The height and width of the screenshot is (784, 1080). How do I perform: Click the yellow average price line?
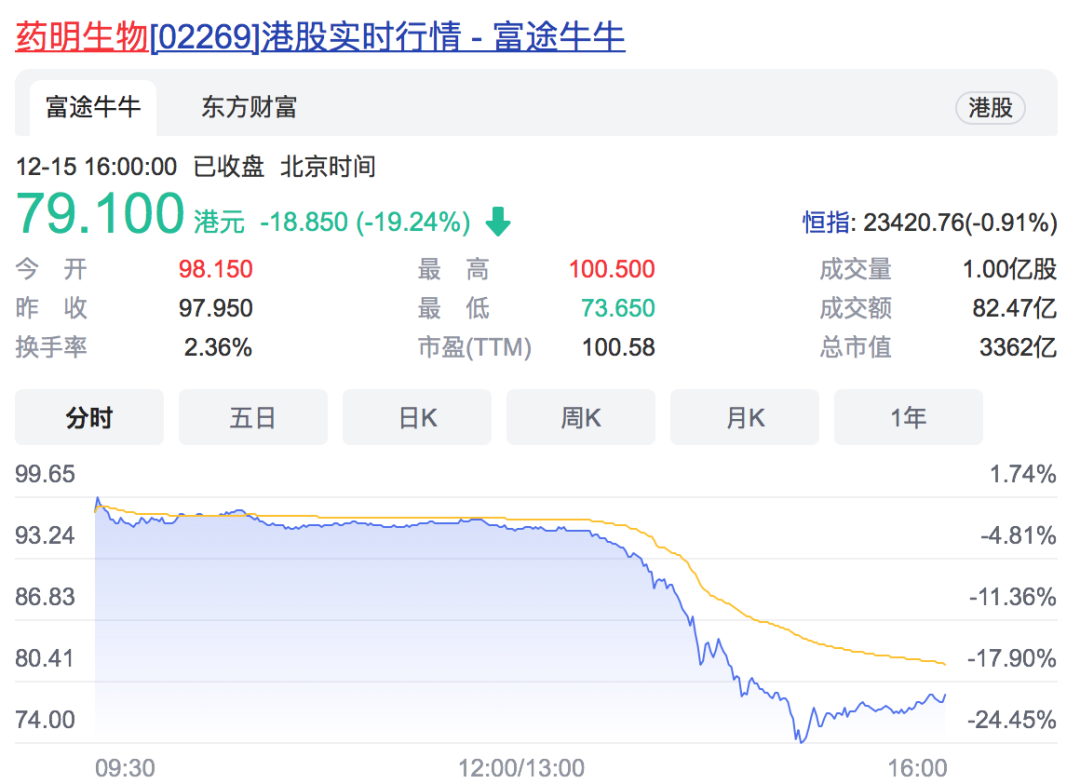[758, 620]
